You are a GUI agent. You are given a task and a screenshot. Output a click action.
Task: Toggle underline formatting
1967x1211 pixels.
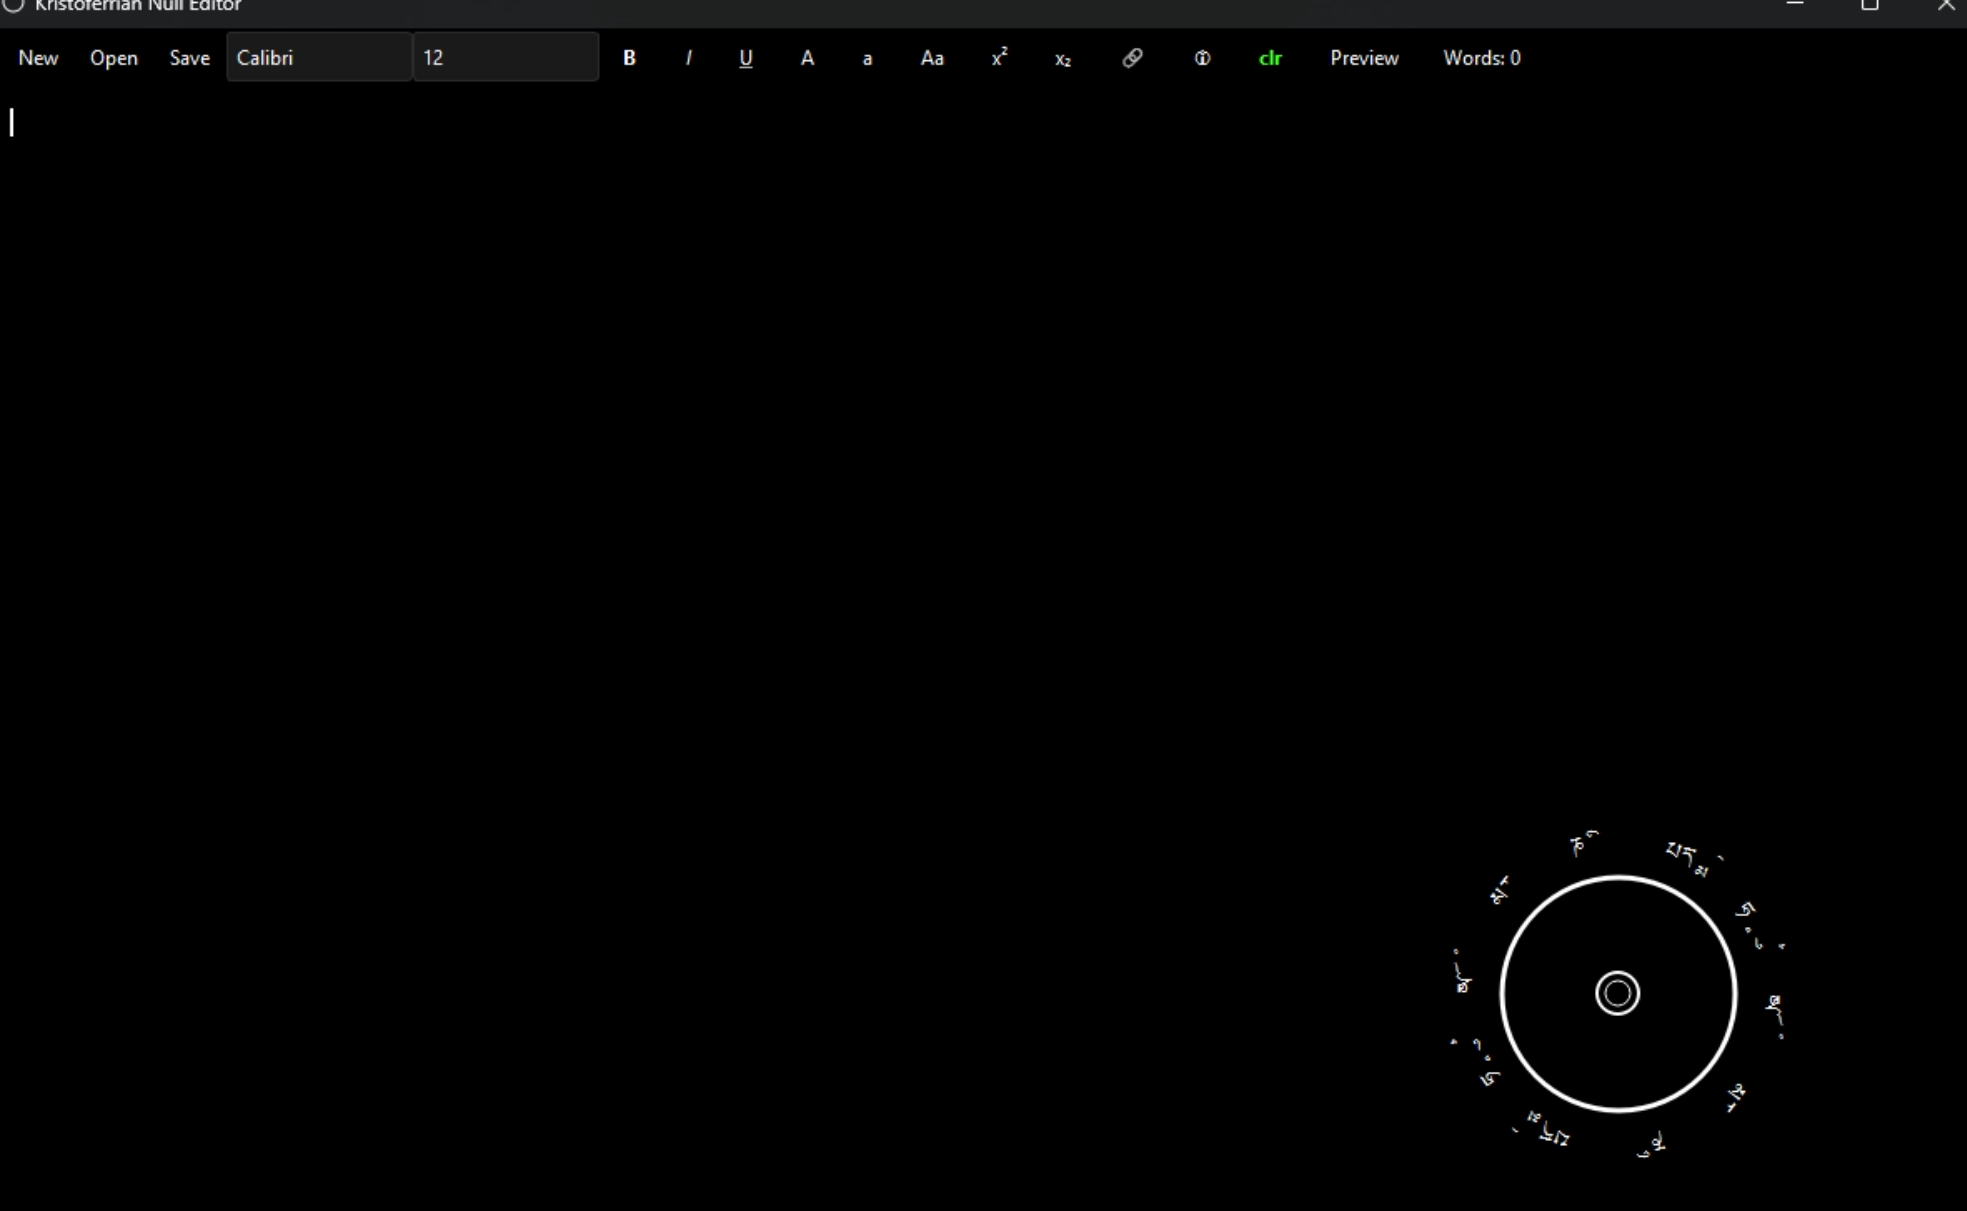pyautogui.click(x=745, y=57)
